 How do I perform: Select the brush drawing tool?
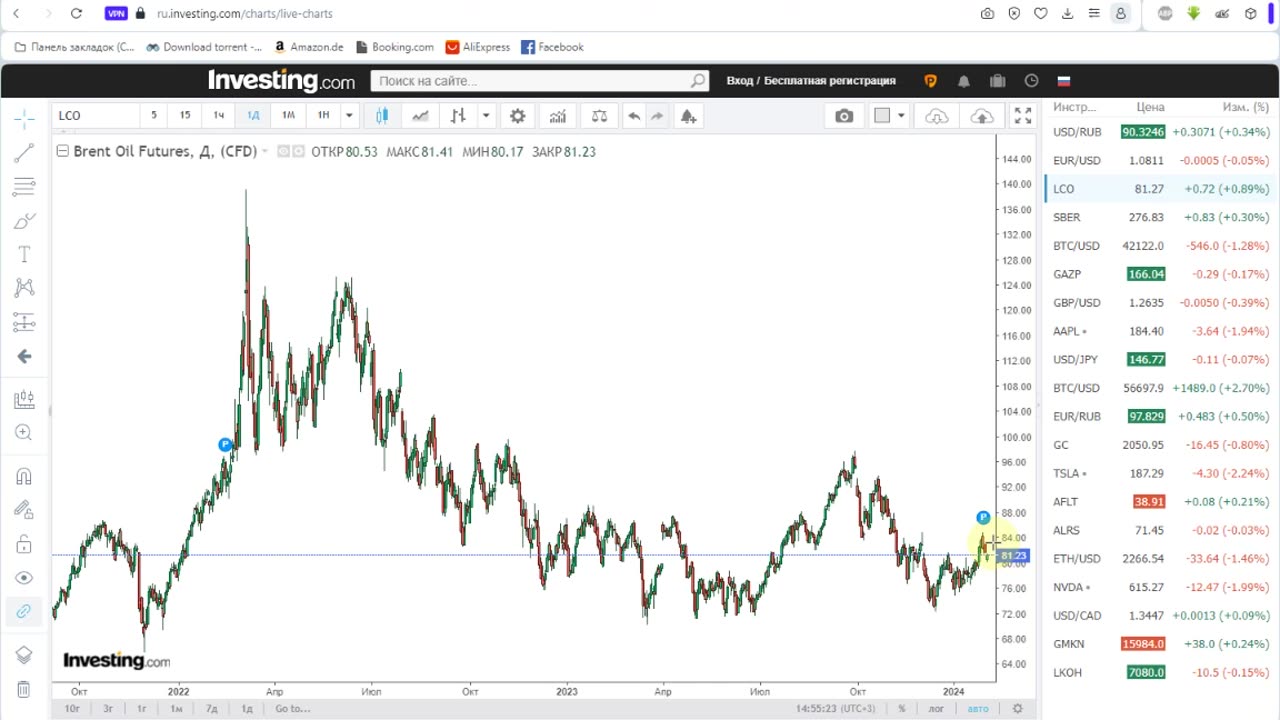25,221
